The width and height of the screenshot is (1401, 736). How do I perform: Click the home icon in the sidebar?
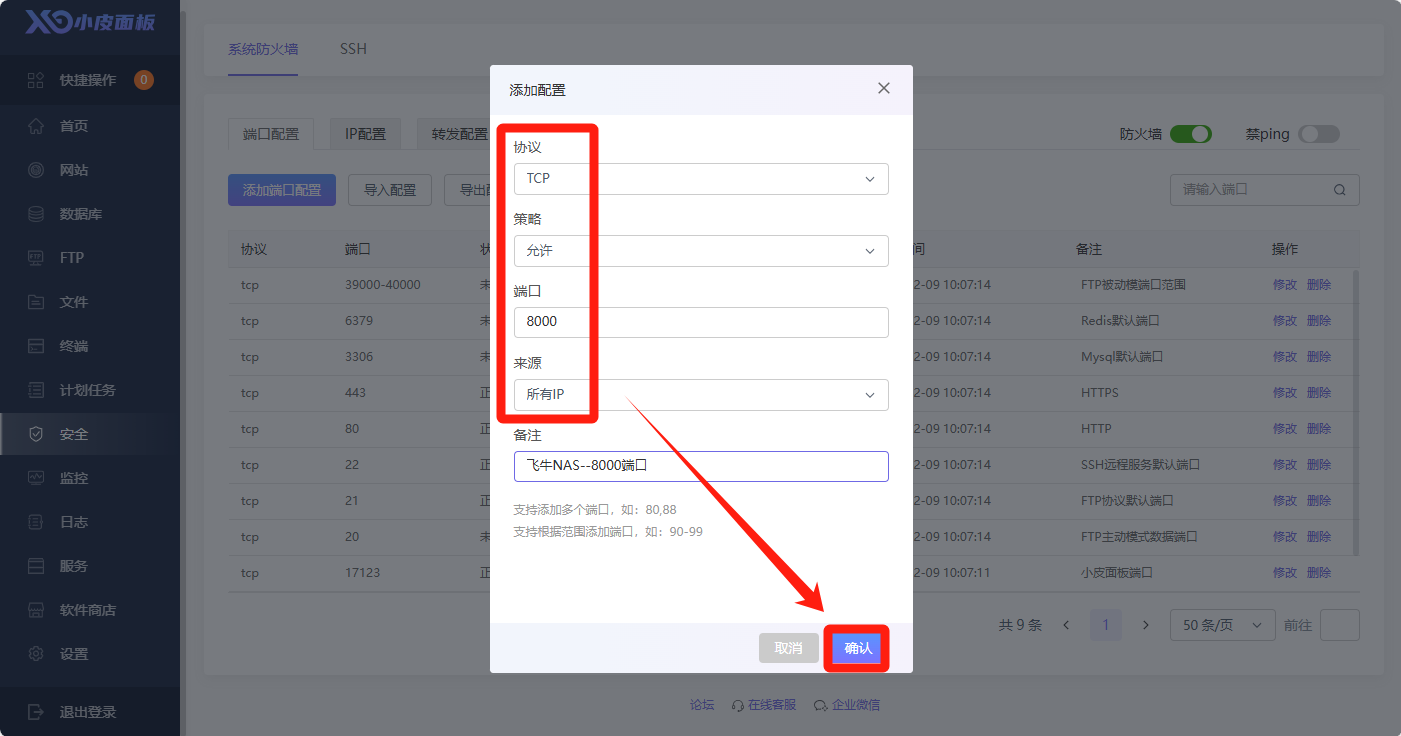pos(36,126)
